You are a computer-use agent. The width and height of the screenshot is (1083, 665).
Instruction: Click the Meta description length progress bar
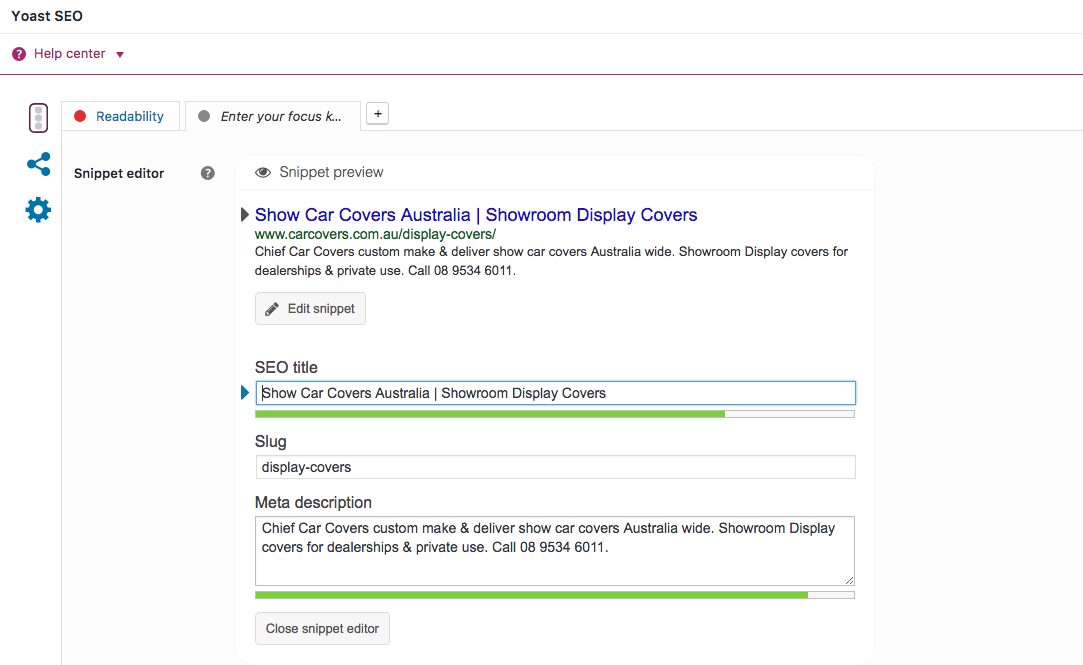click(555, 595)
